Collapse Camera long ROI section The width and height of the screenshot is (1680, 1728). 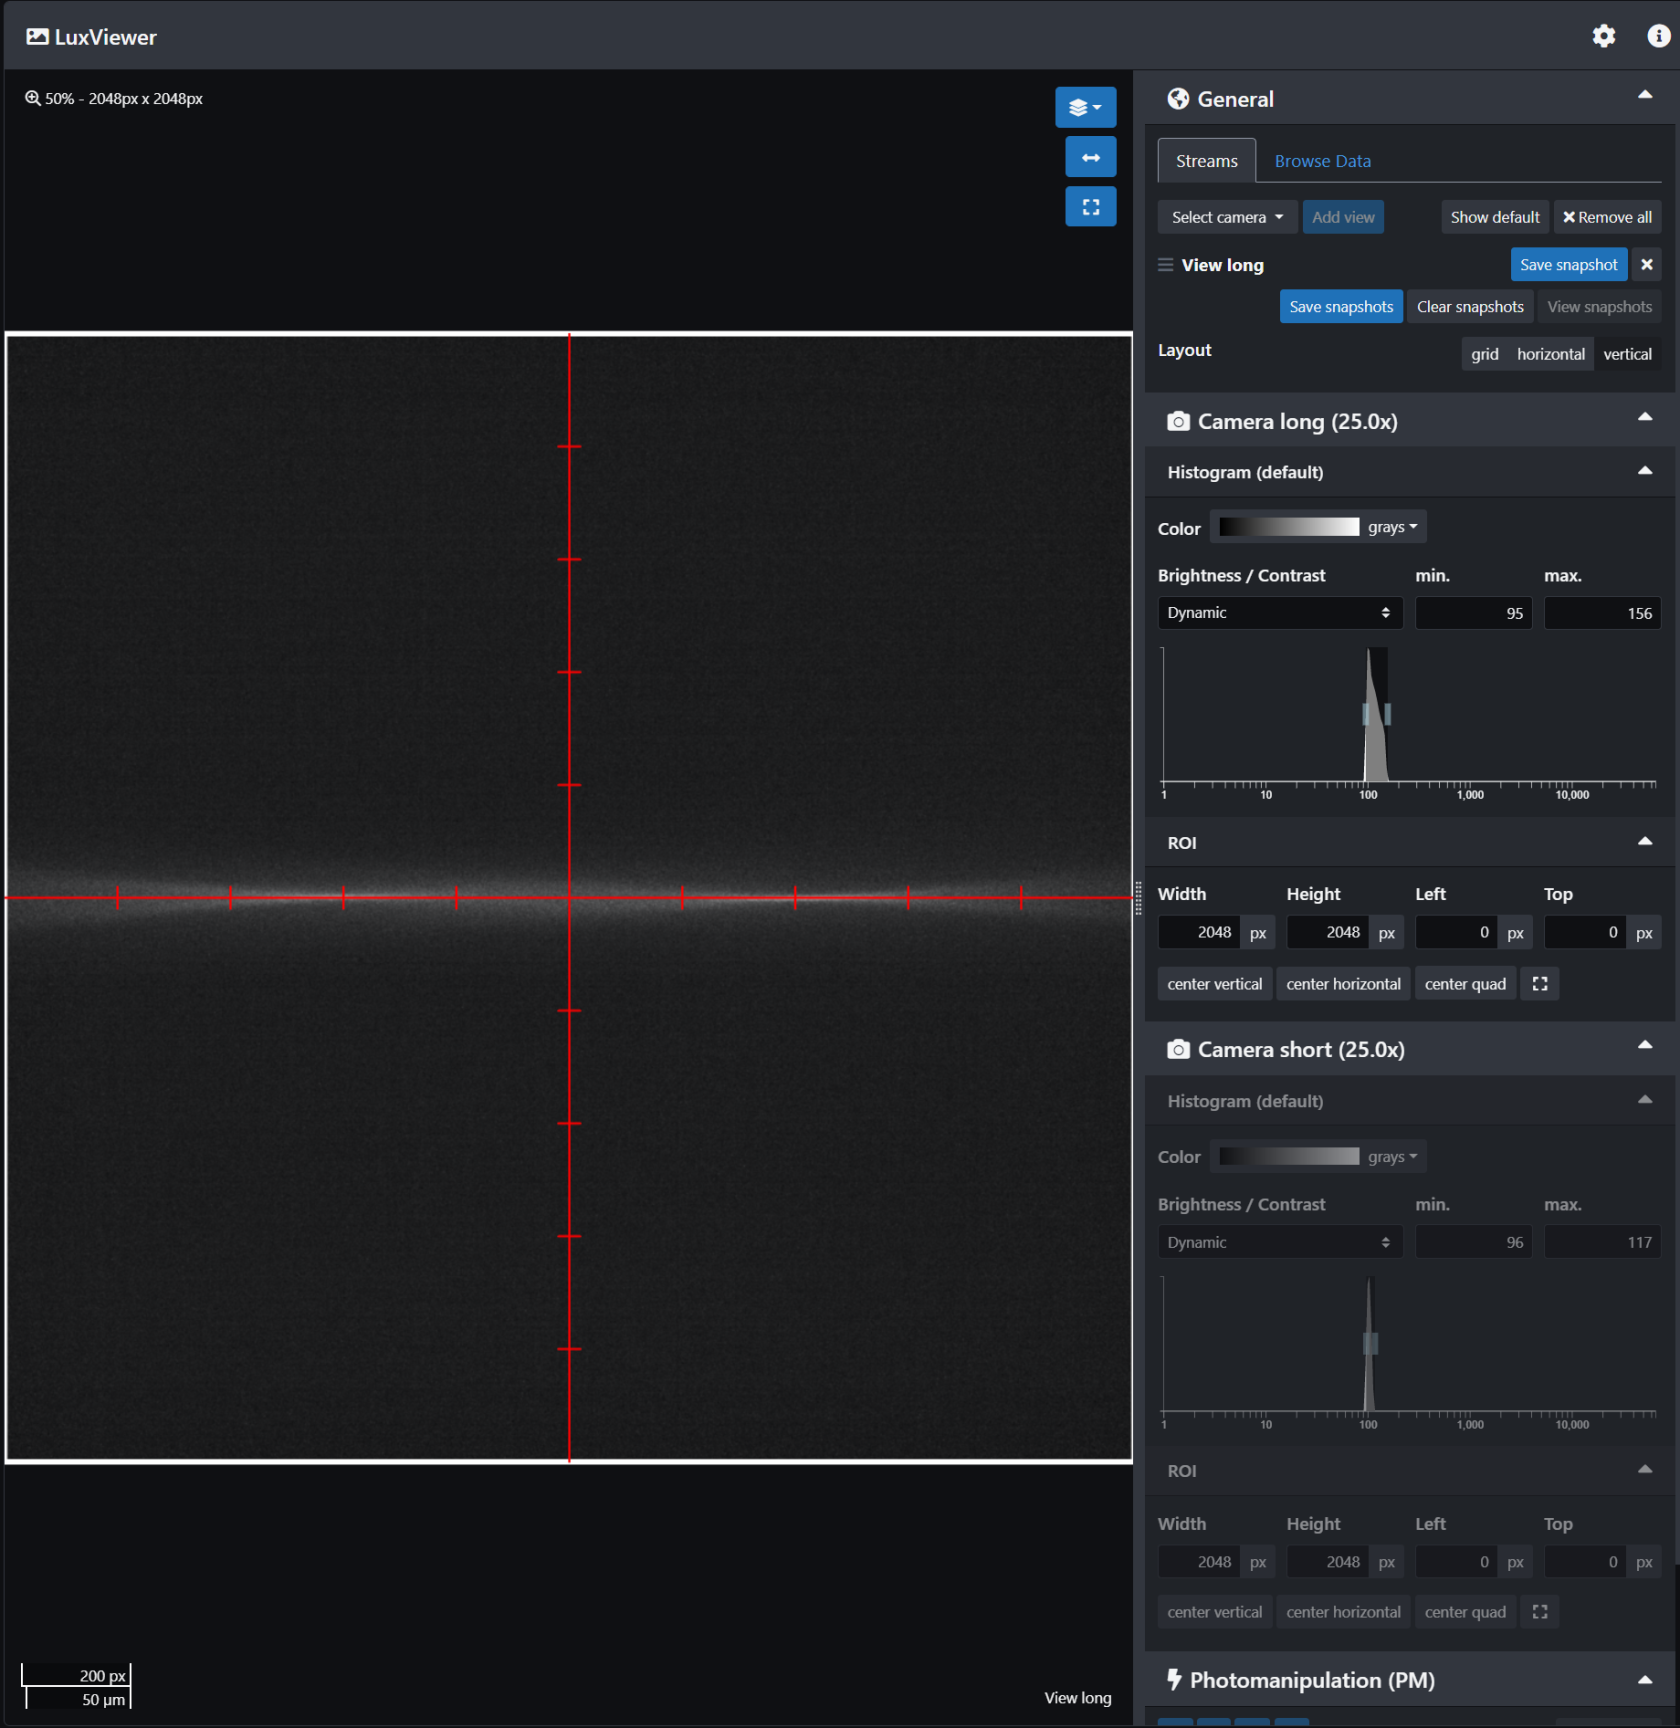(1644, 842)
